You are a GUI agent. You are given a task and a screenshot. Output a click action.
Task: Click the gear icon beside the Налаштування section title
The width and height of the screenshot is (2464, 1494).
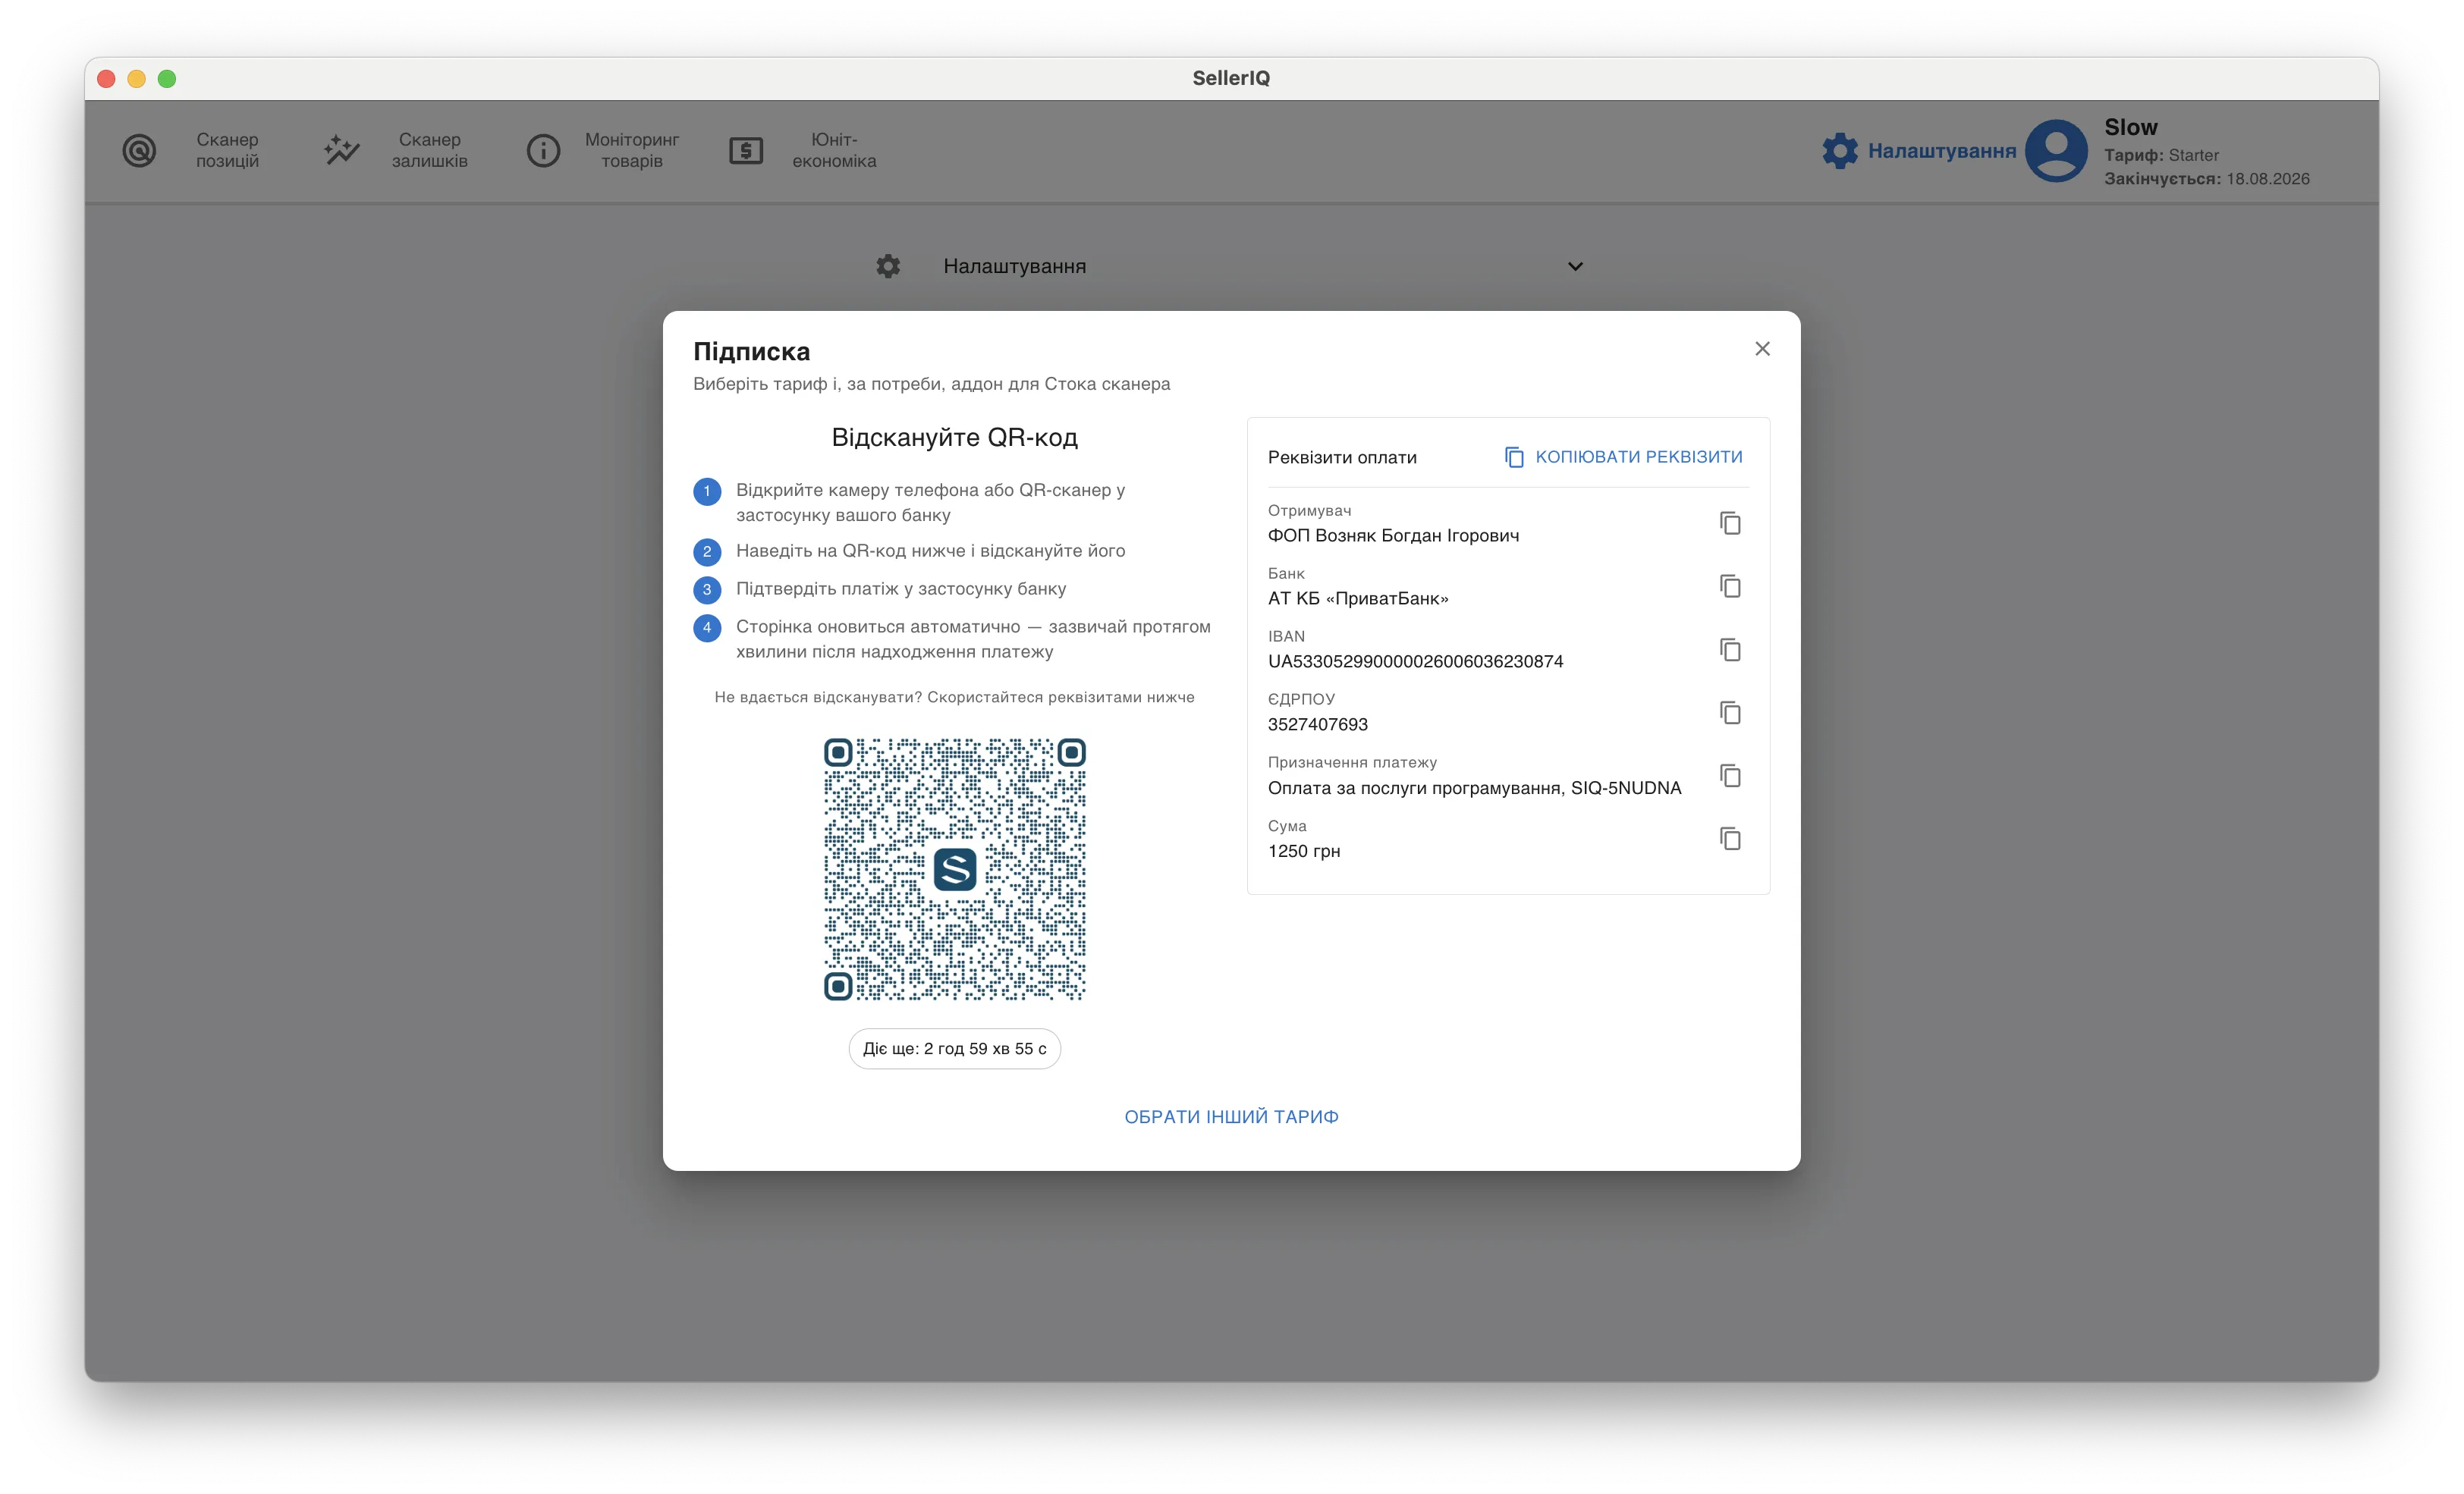tap(888, 266)
